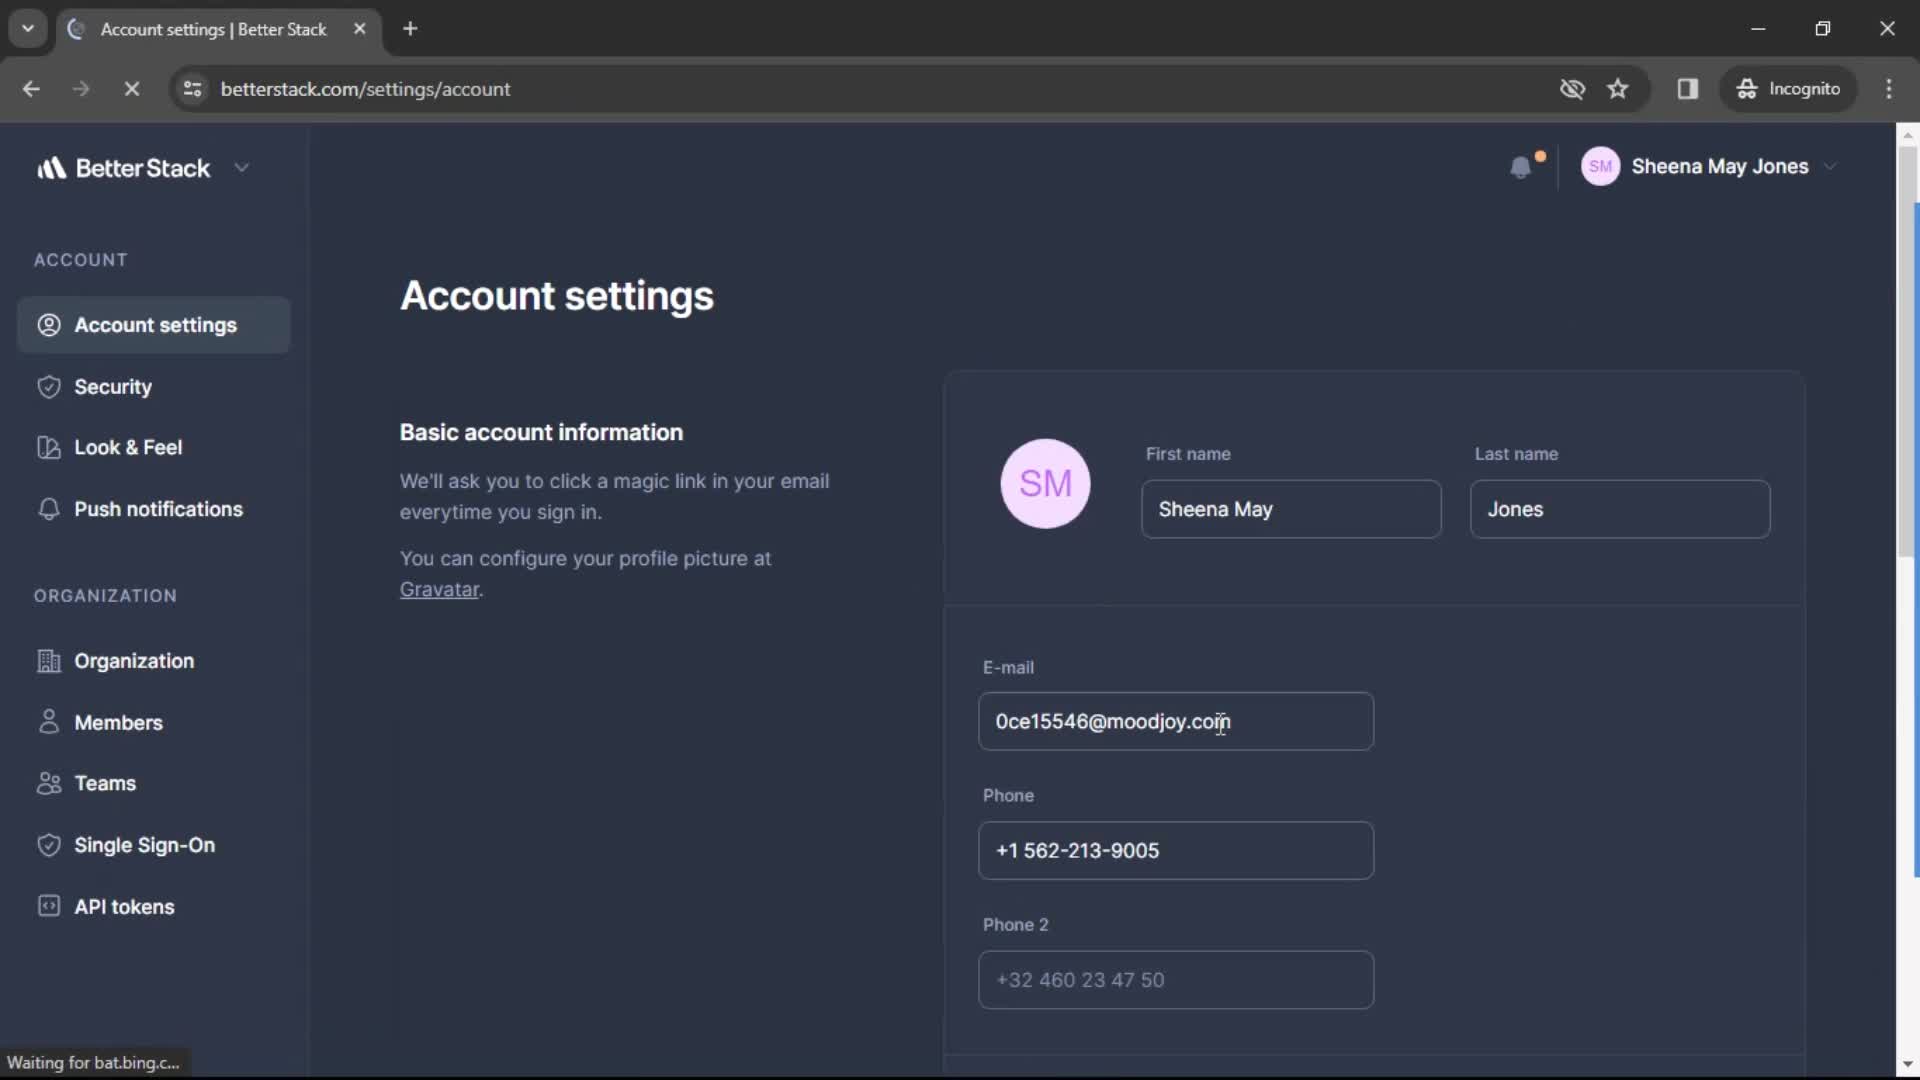Open the notifications bell
1920x1080 pixels.
click(1521, 167)
